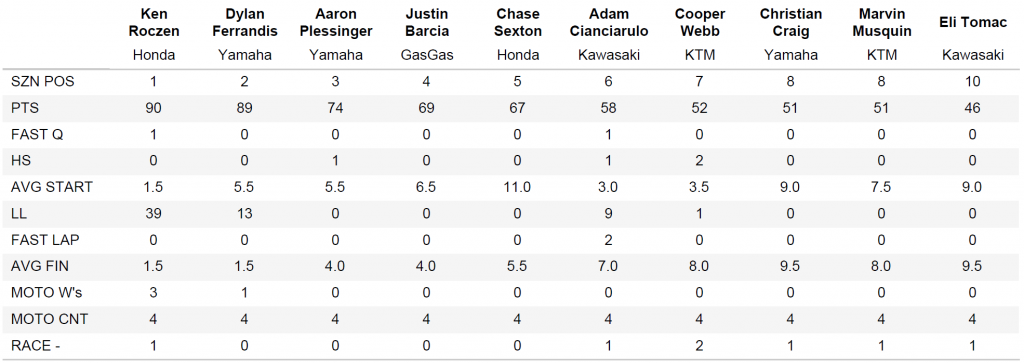Select the Christian Craig header
Viewport: 1024px width, 363px height.
(791, 22)
